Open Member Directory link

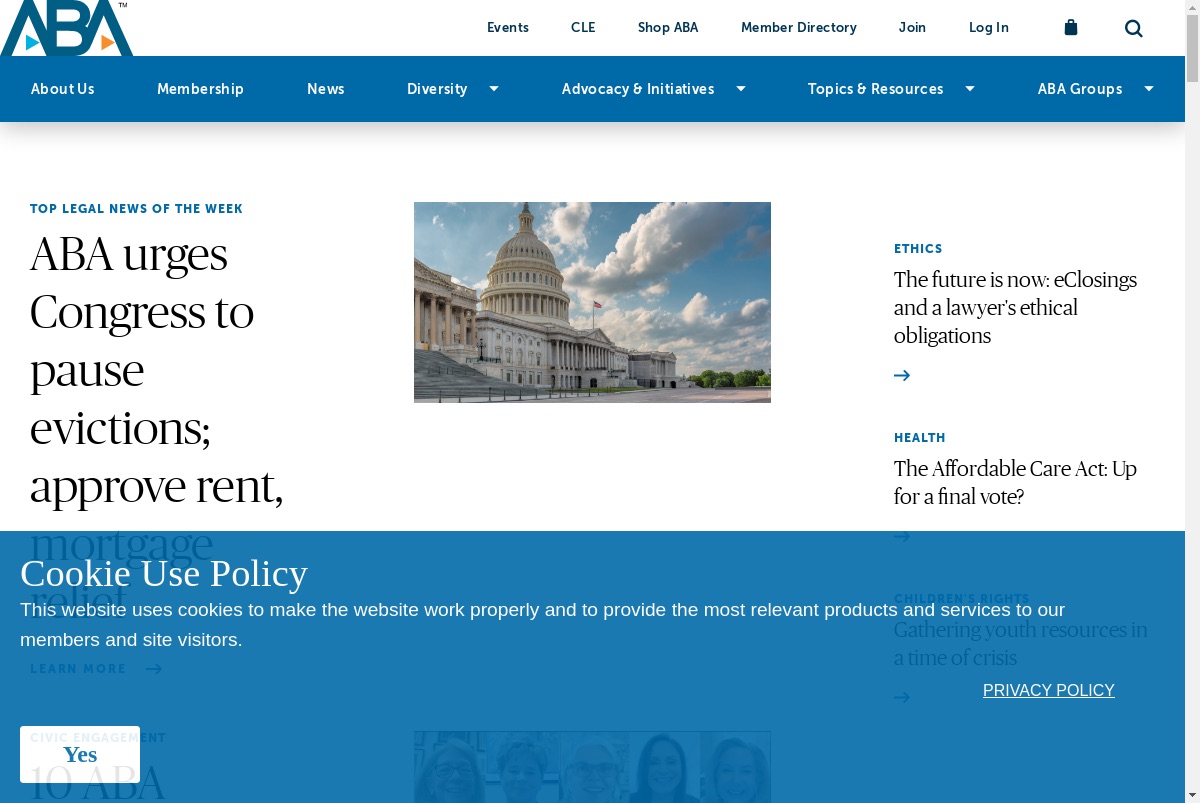coord(799,28)
